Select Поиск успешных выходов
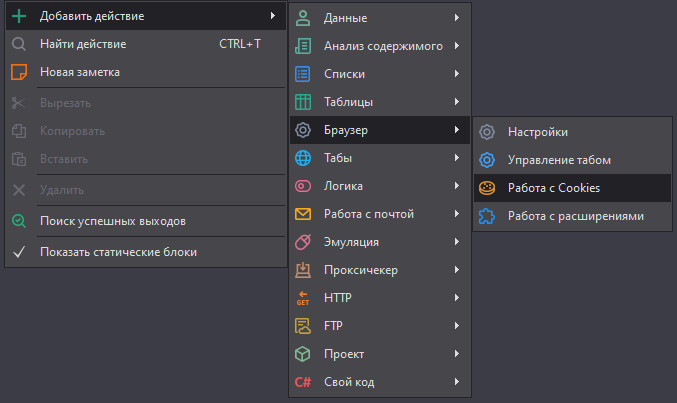This screenshot has height=403, width=677. coord(112,221)
